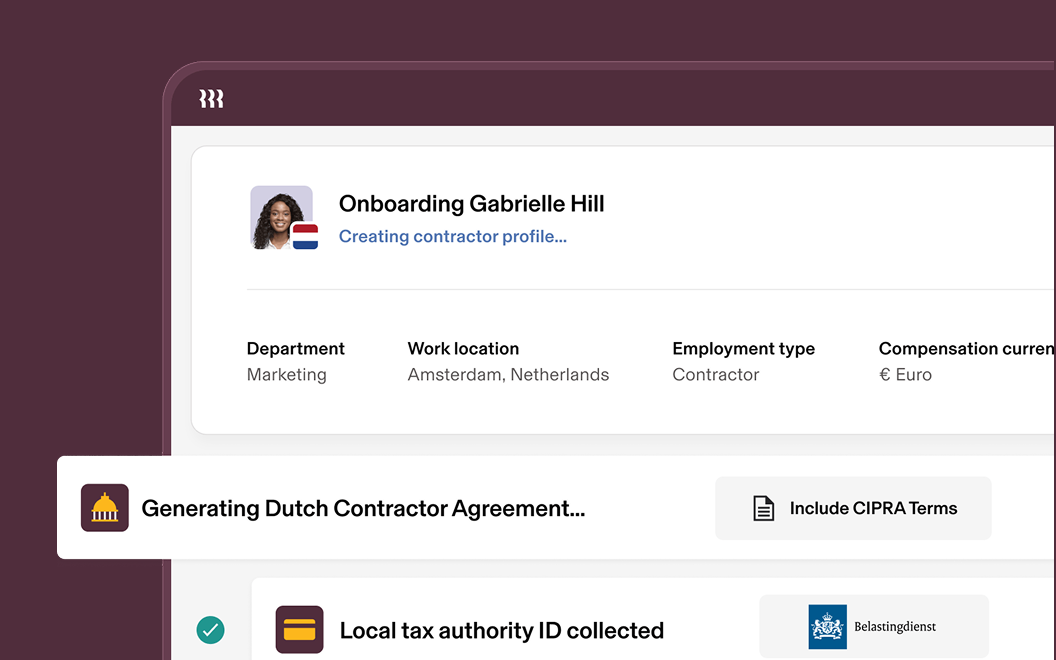This screenshot has width=1056, height=660.
Task: Open the Onboarding Gabrielle Hill header menu
Action: pos(471,203)
